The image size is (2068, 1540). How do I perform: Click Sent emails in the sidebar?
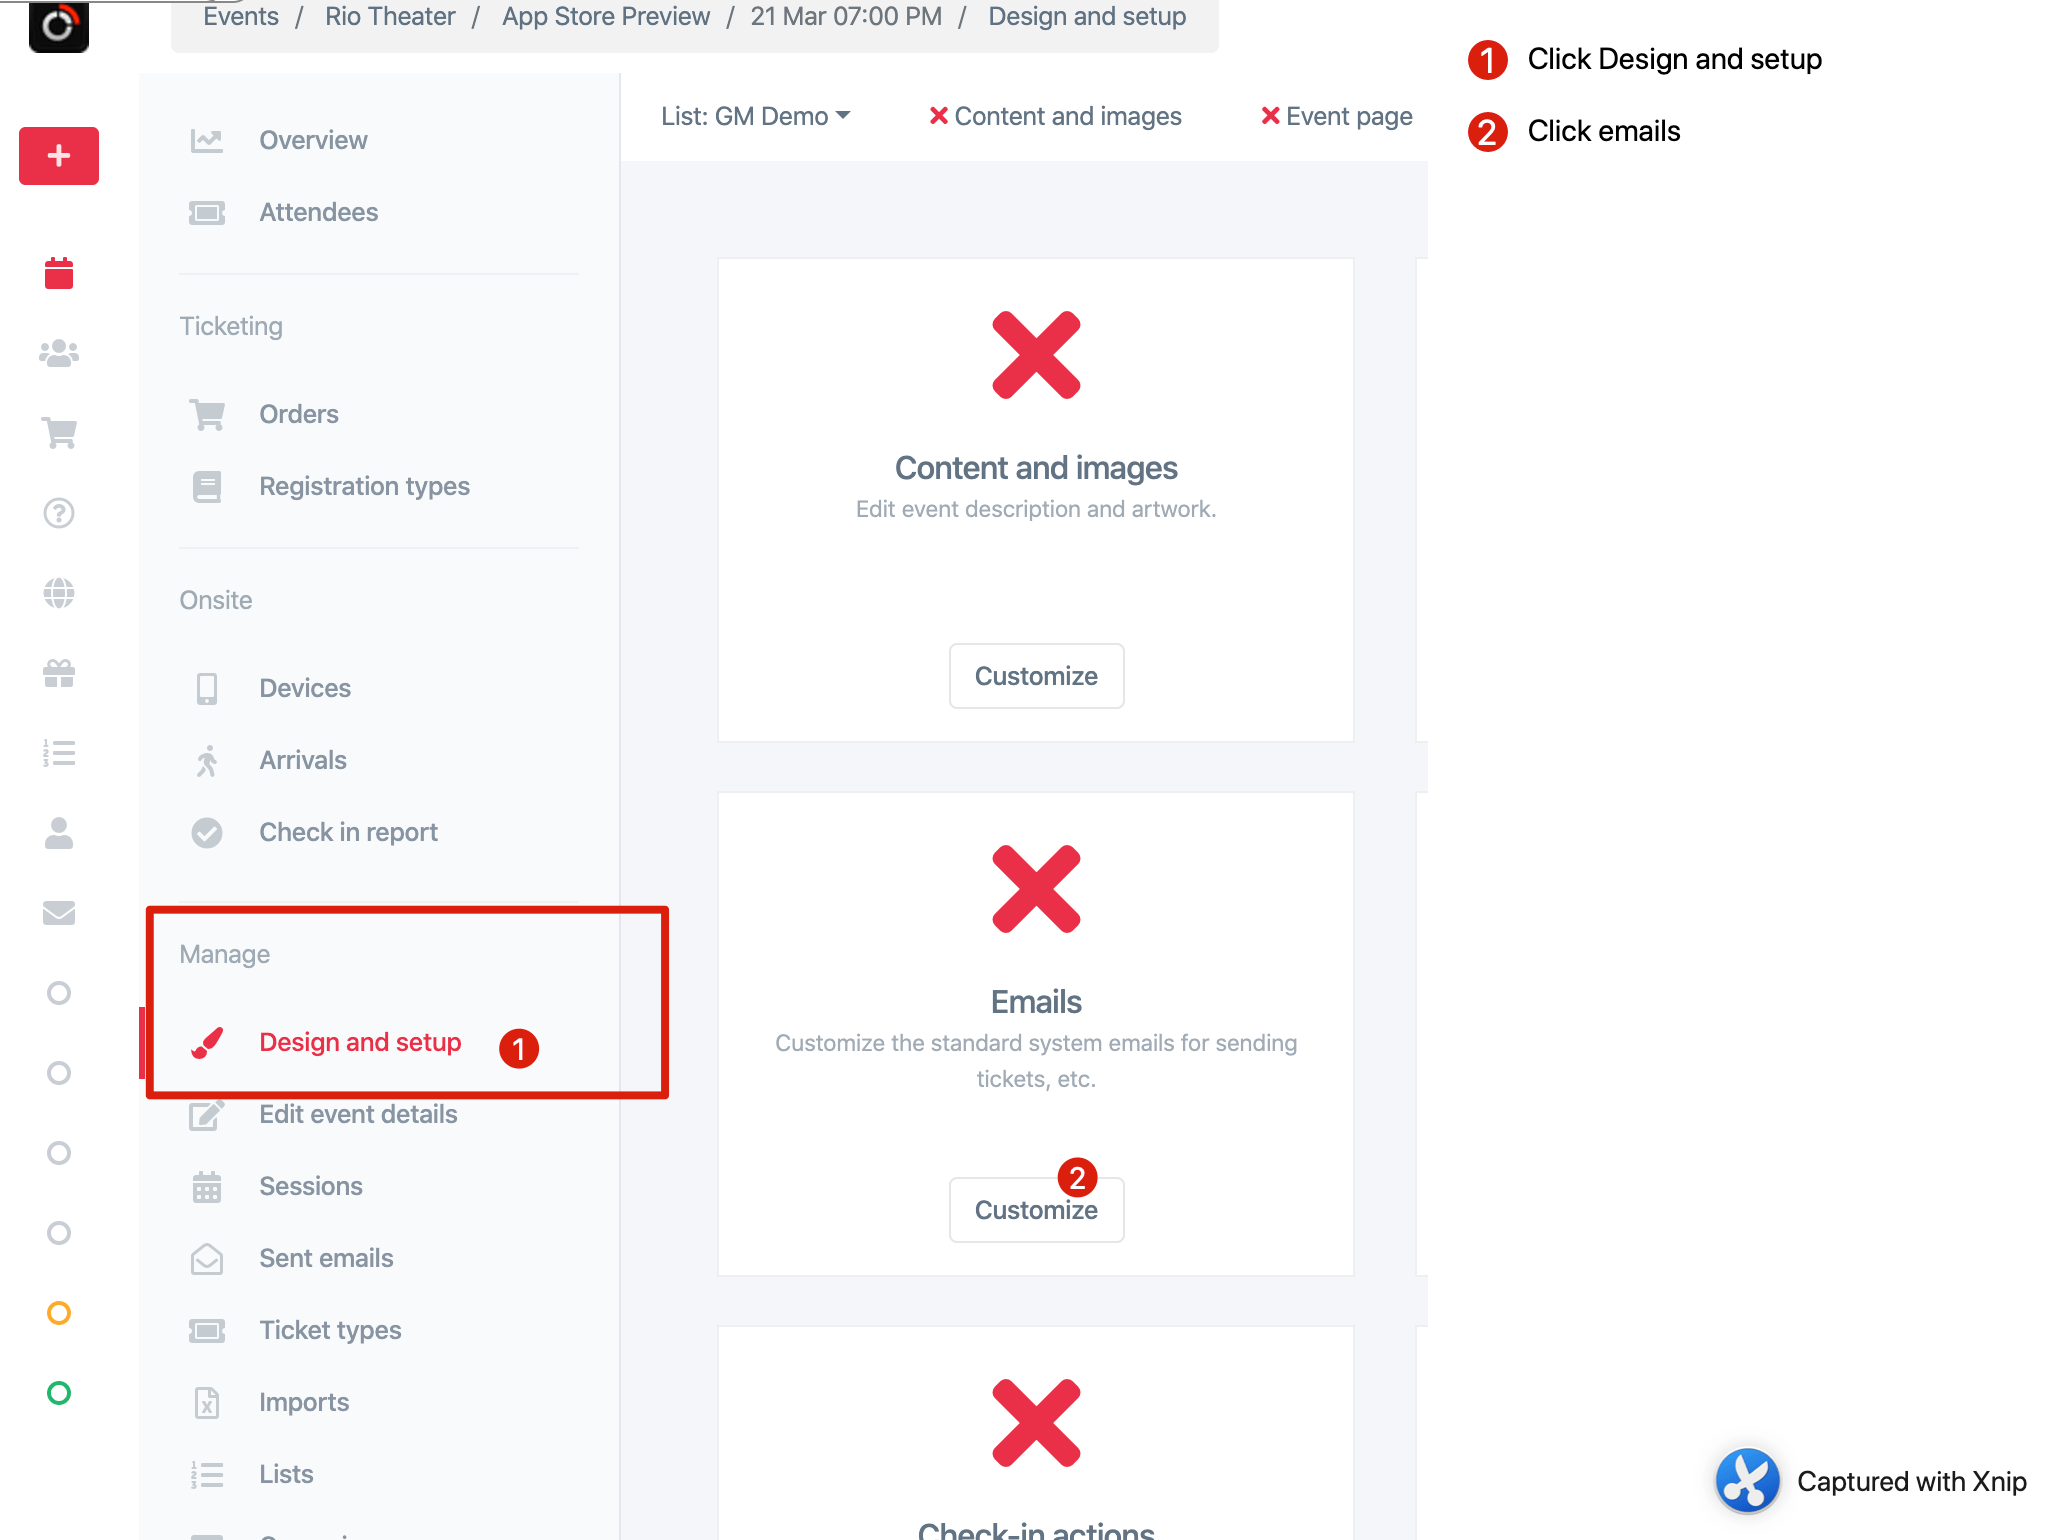coord(327,1257)
